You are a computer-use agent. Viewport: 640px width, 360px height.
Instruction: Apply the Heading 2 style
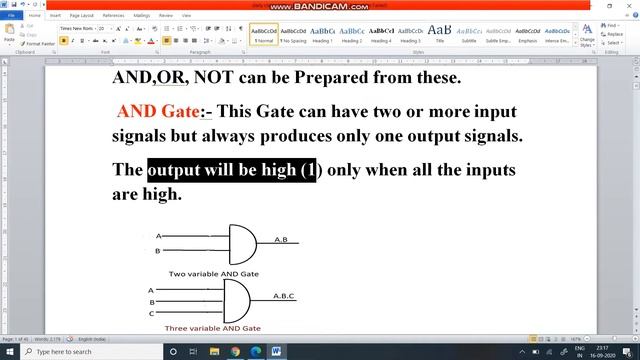352,35
